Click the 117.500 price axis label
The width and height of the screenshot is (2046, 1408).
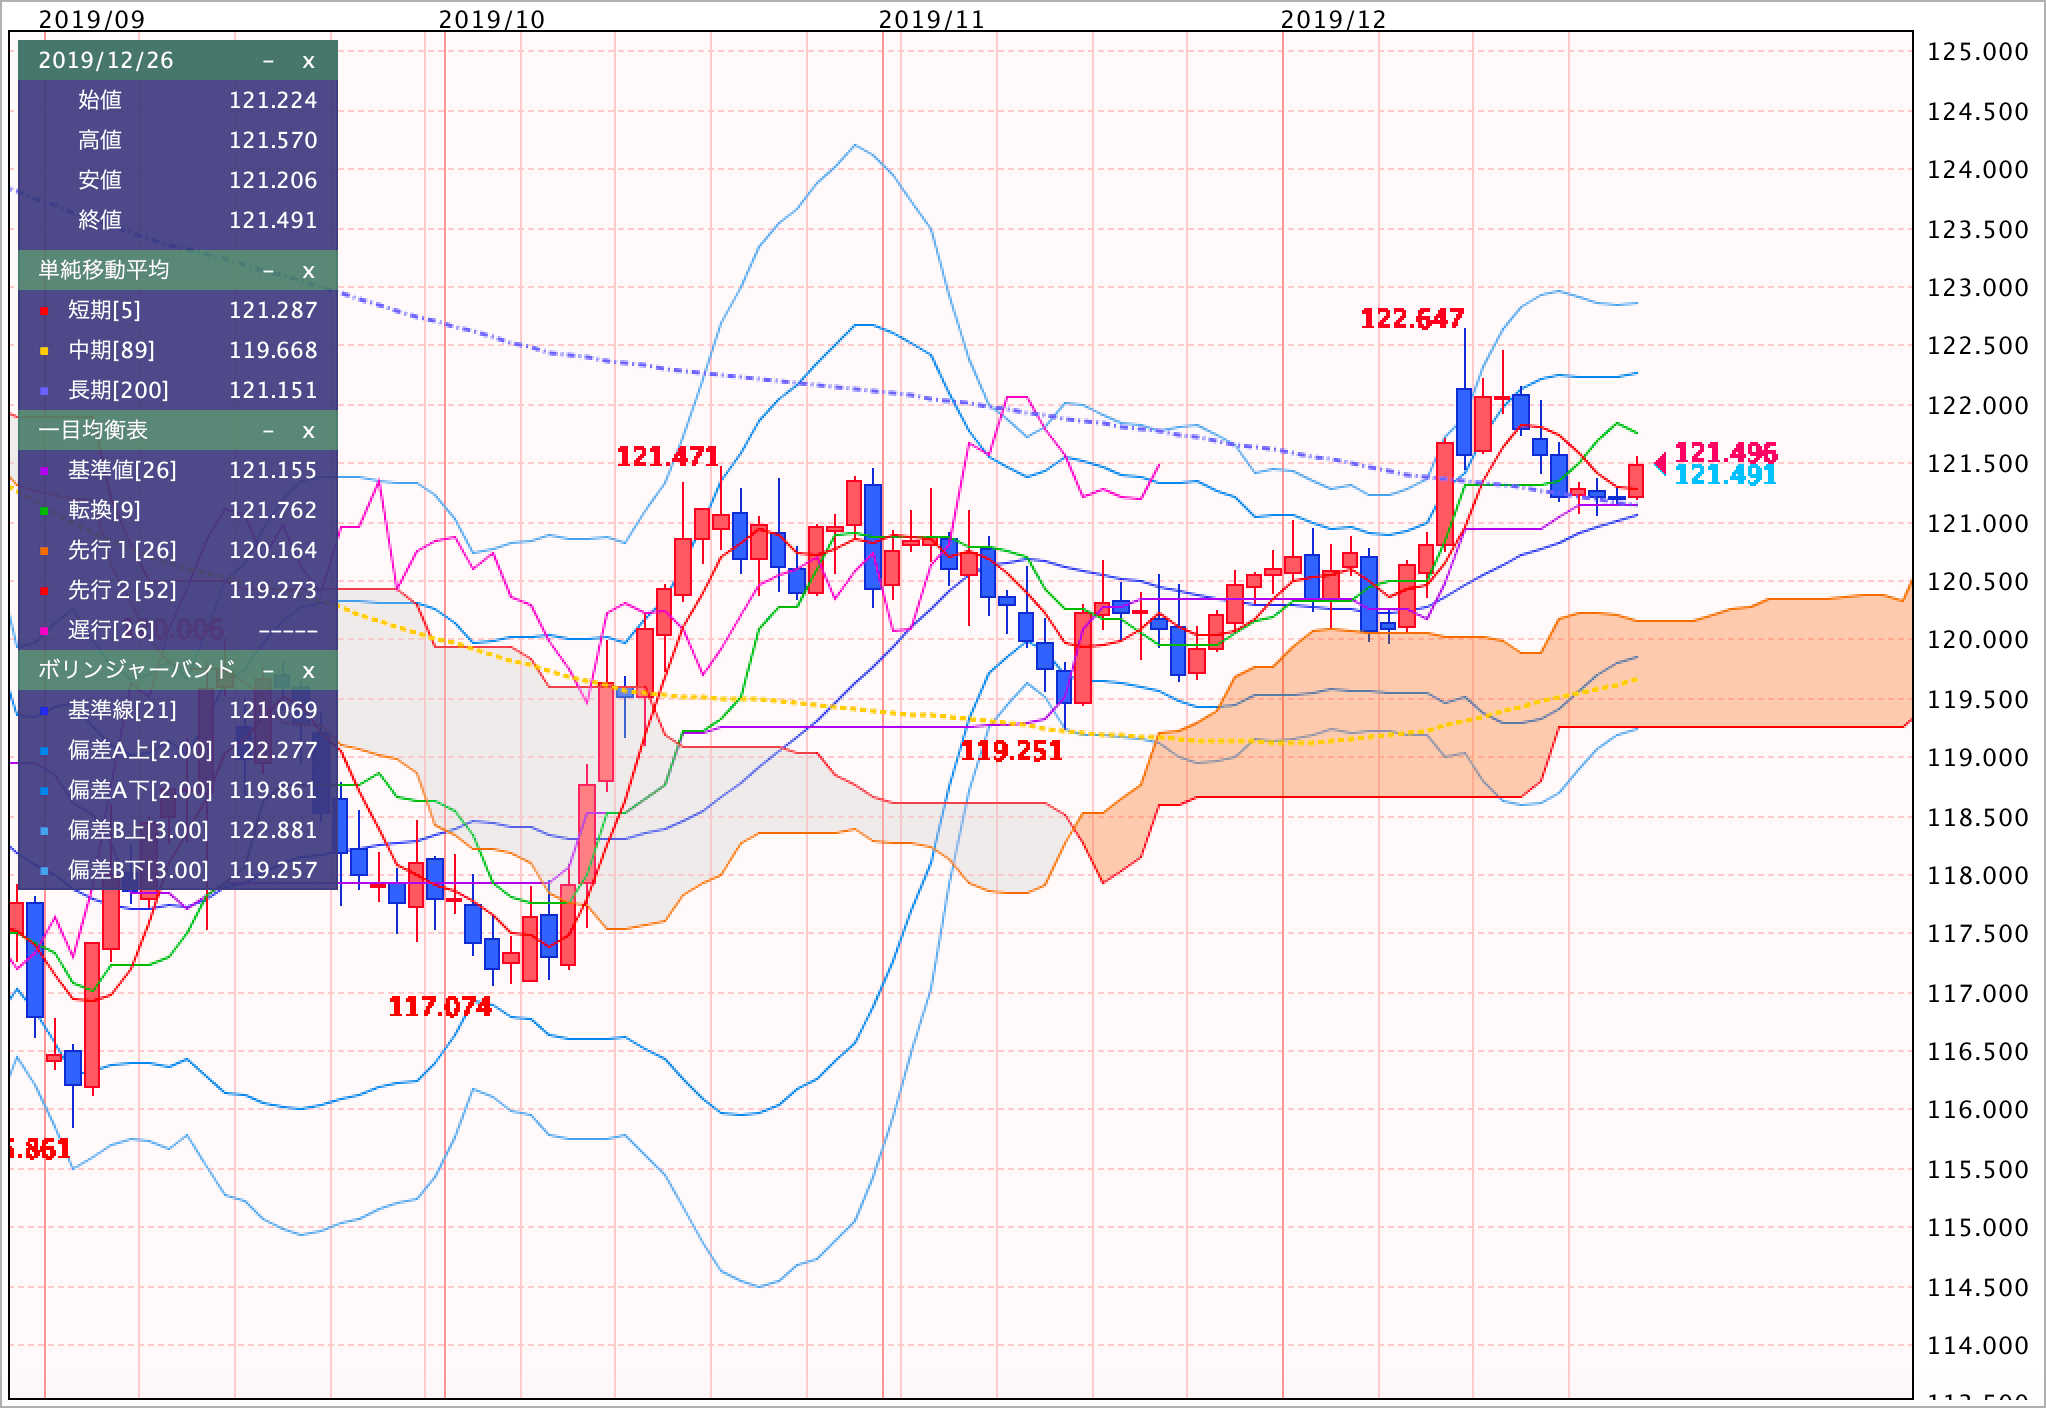[1978, 934]
